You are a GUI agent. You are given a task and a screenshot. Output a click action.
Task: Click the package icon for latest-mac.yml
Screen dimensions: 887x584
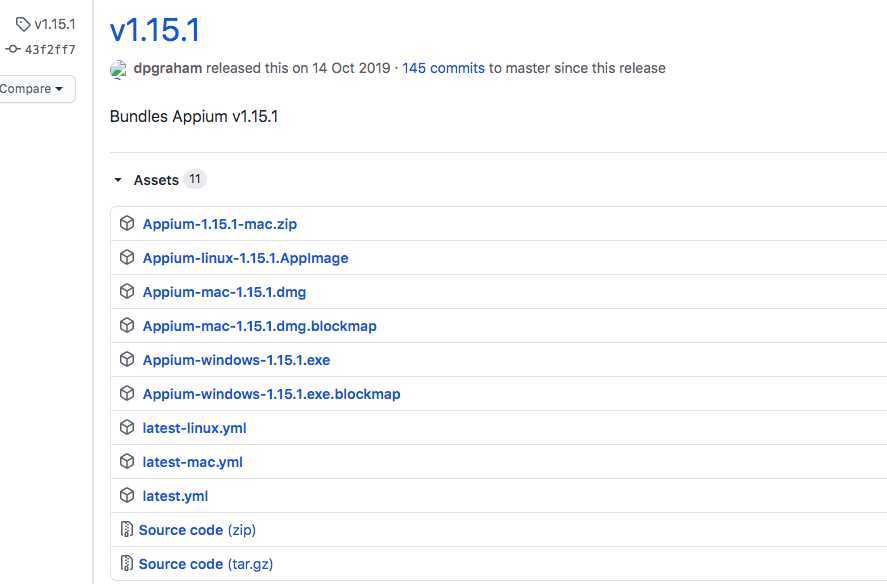[x=127, y=461]
